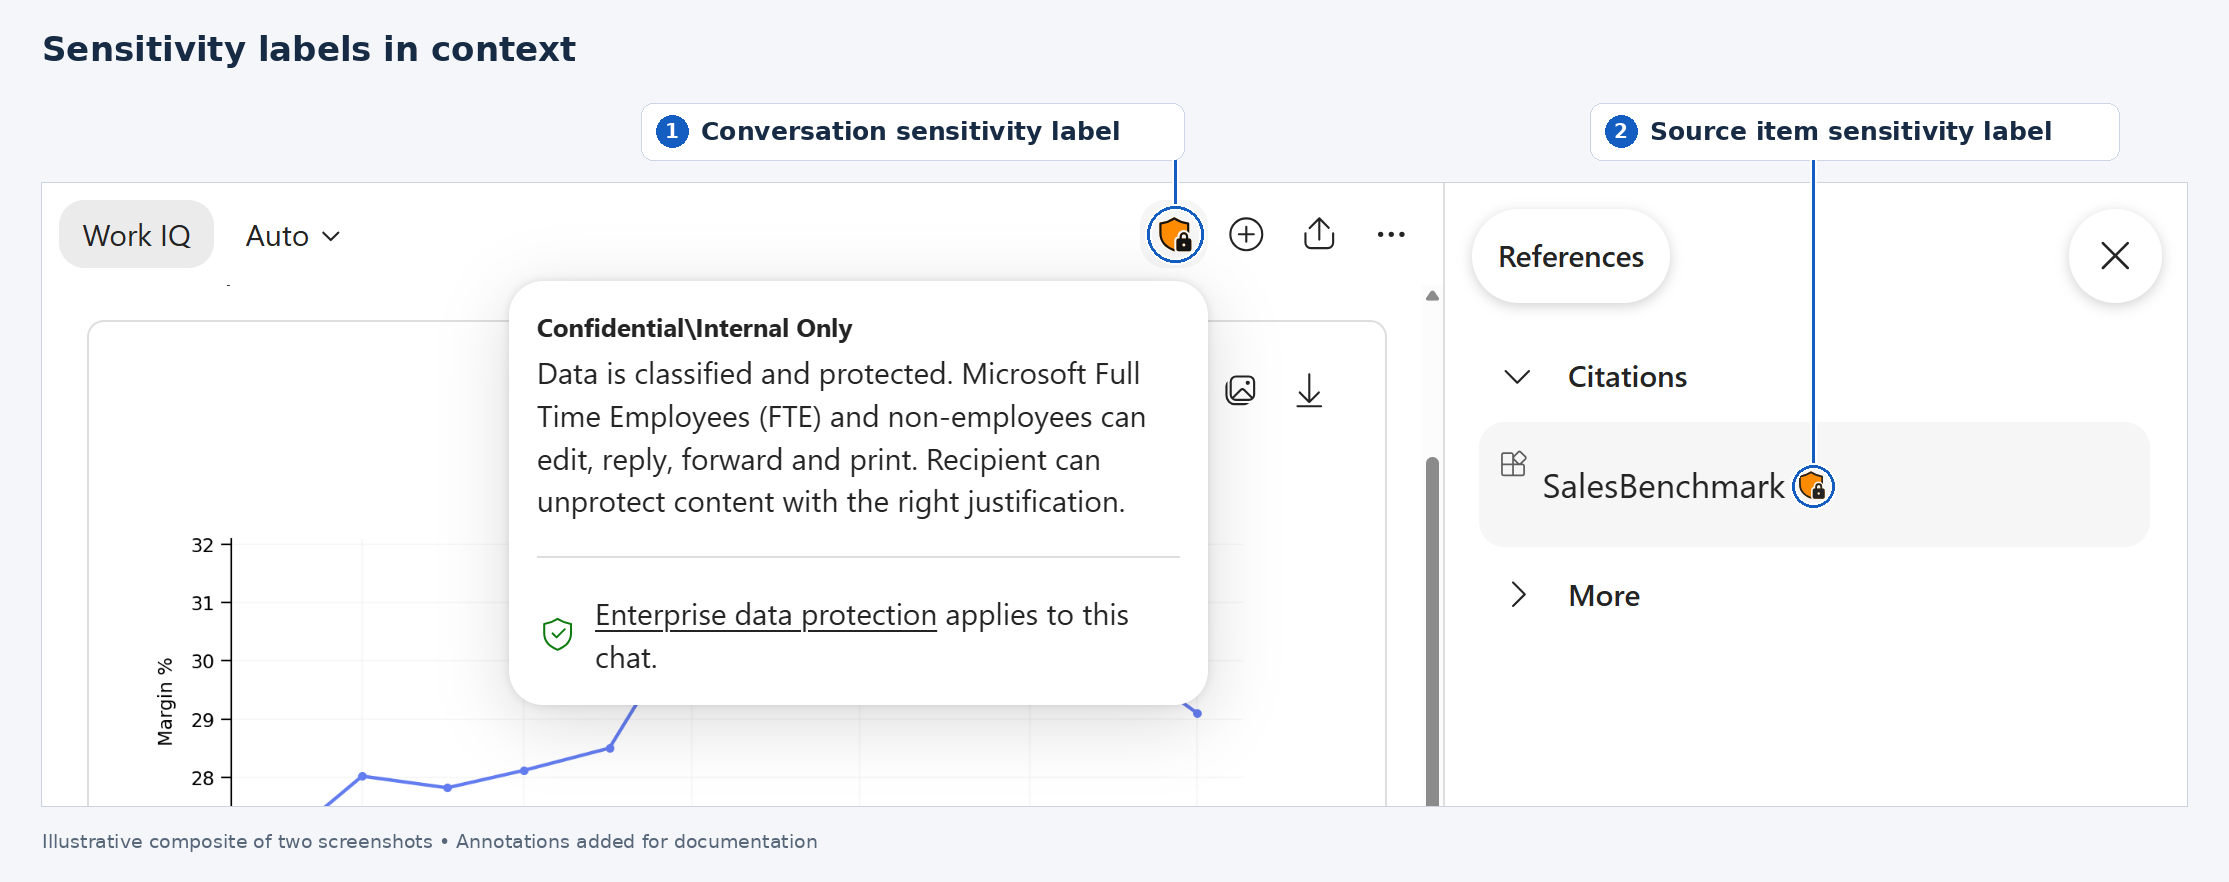Click the SalesBenchmark sensitivity shield icon
The width and height of the screenshot is (2229, 882).
1812,487
